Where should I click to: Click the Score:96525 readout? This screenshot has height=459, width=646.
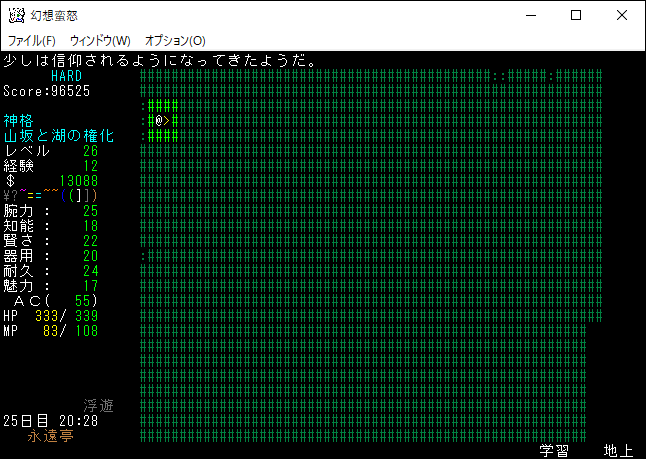(x=47, y=91)
